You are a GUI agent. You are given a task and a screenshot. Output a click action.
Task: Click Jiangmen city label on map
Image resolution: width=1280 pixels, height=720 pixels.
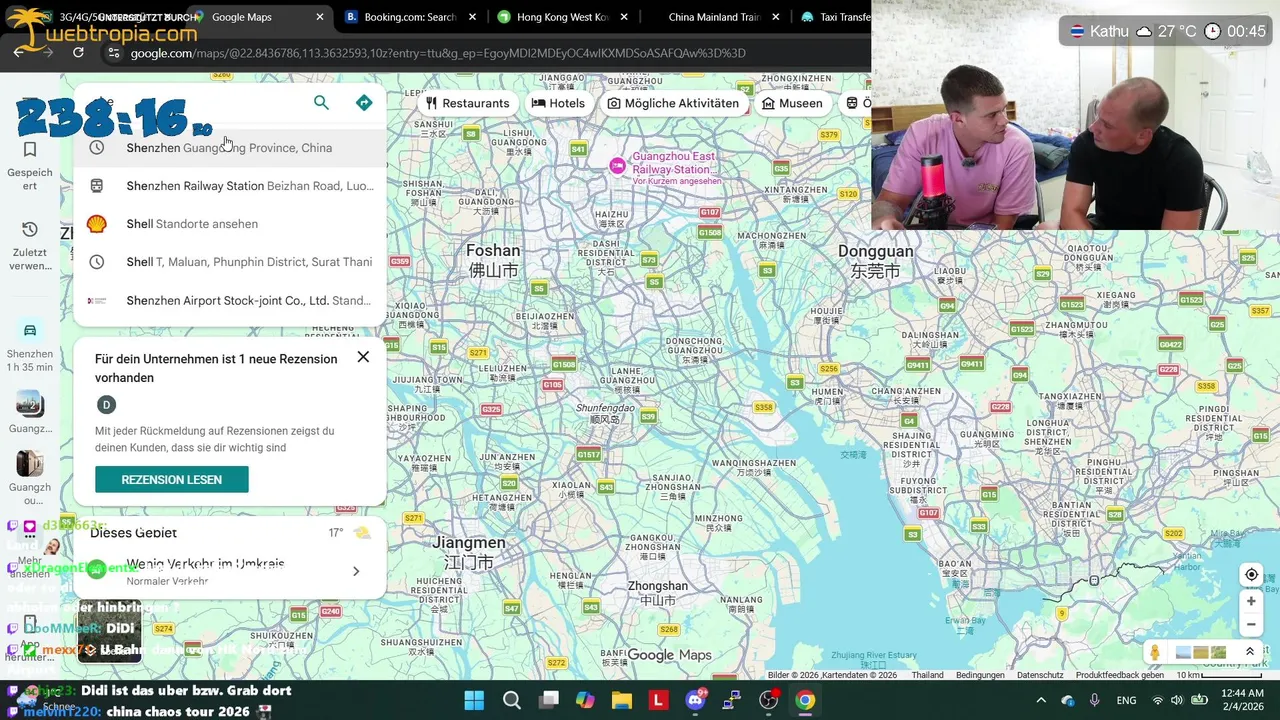click(469, 551)
